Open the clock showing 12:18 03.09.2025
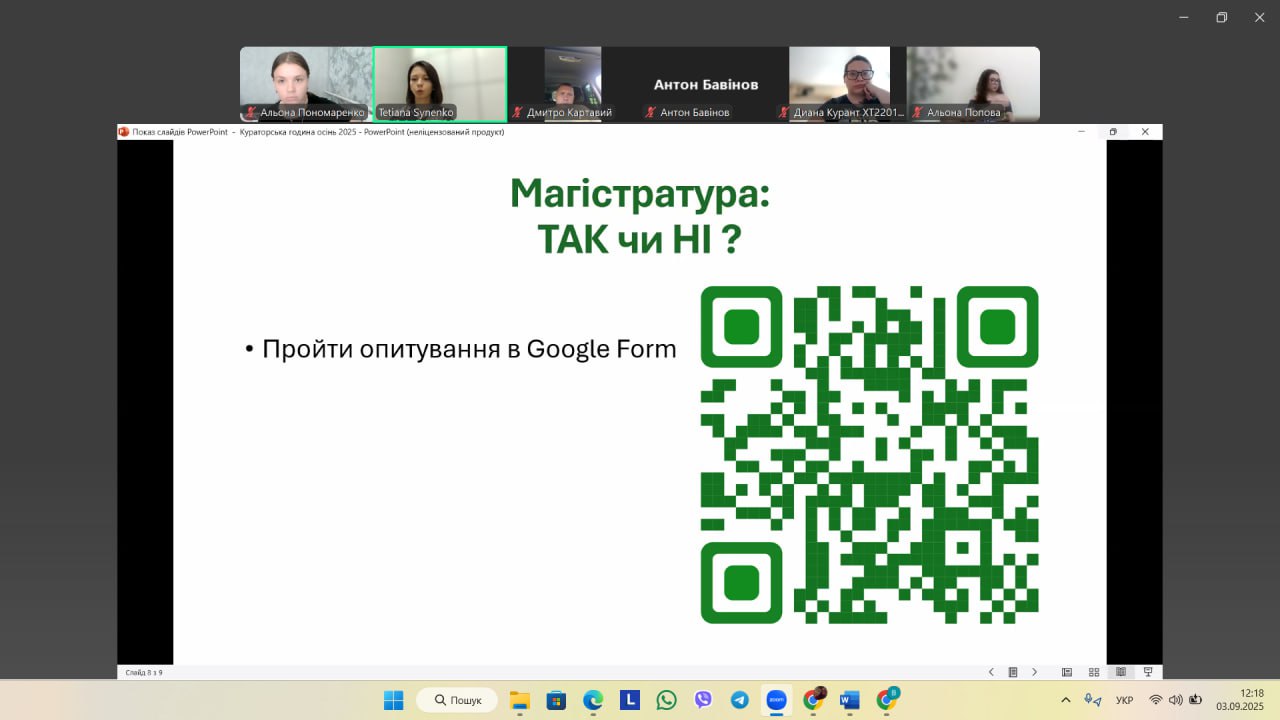 coord(1241,700)
